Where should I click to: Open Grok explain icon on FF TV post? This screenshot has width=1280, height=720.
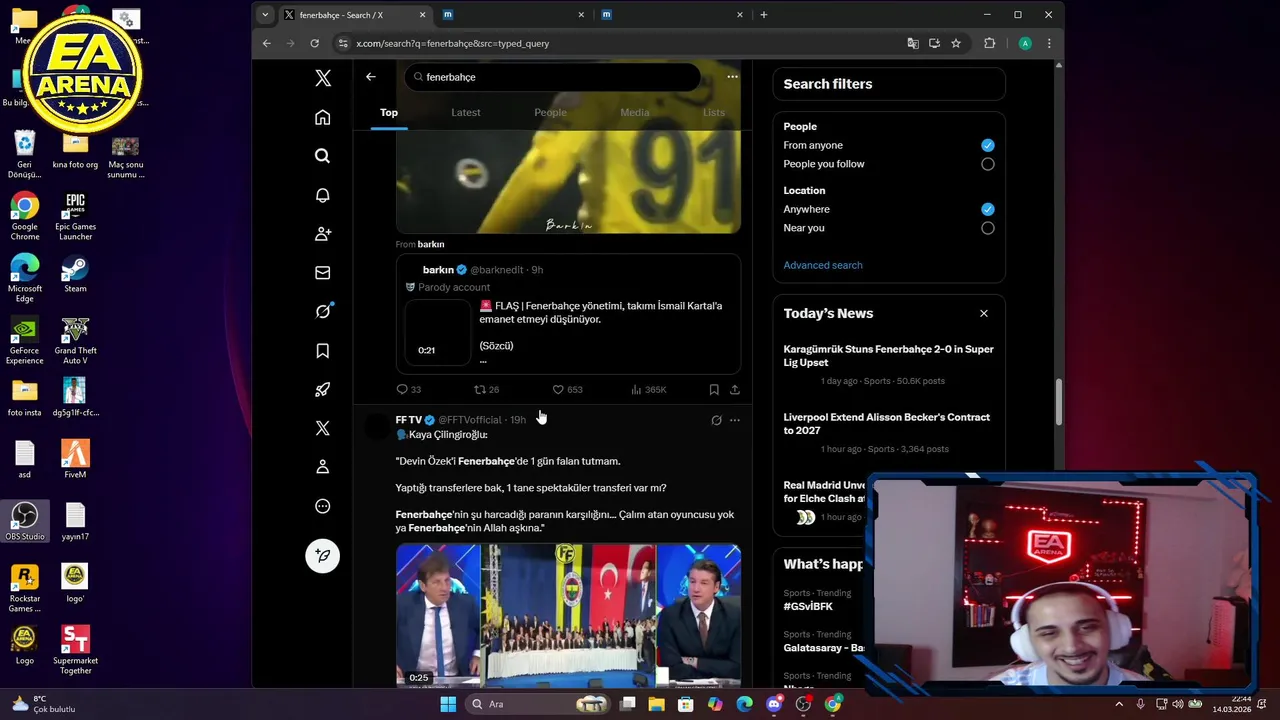pyautogui.click(x=716, y=420)
